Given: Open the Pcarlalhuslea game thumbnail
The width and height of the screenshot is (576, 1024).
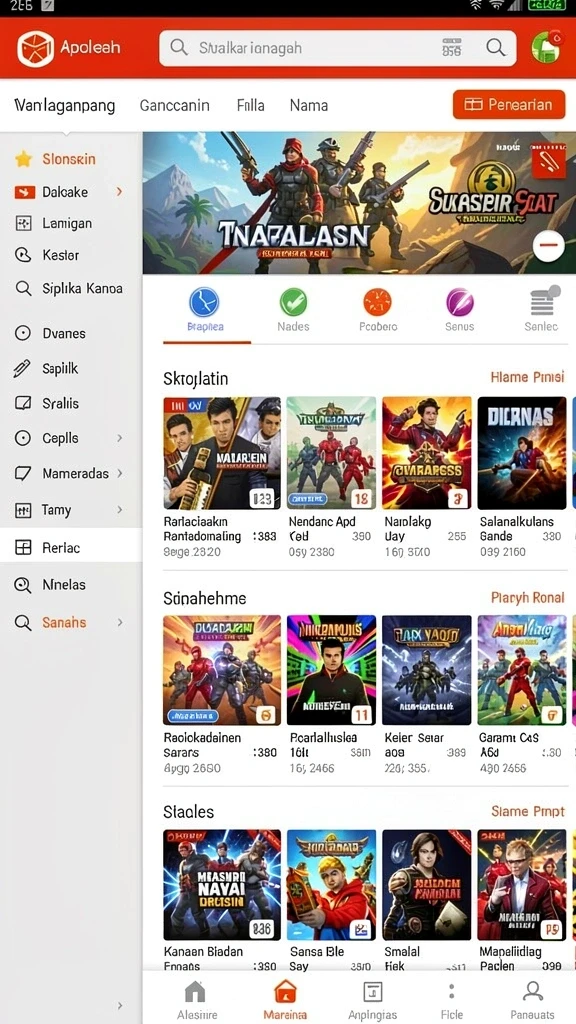Looking at the screenshot, I should 331,670.
